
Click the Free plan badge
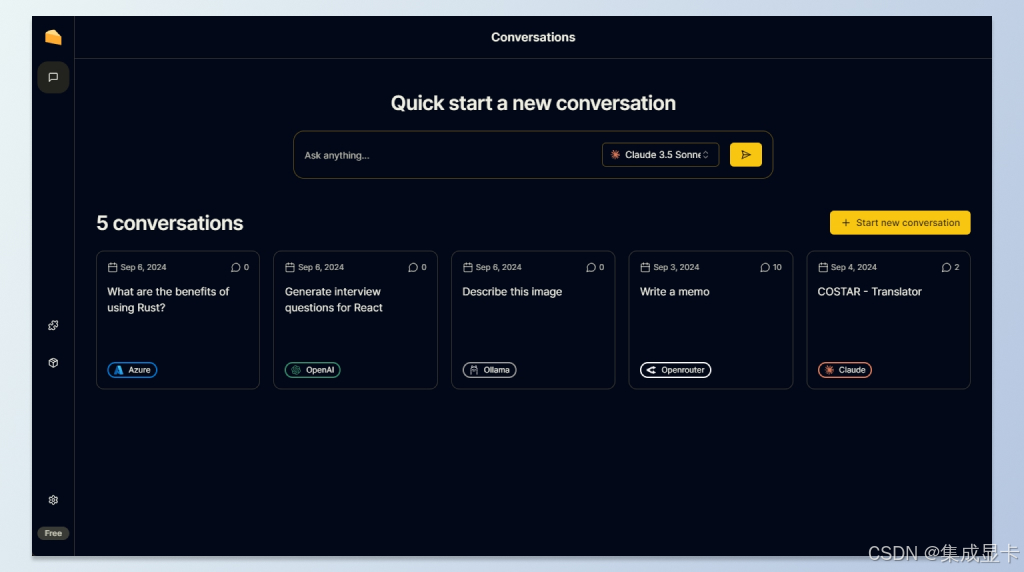point(53,533)
